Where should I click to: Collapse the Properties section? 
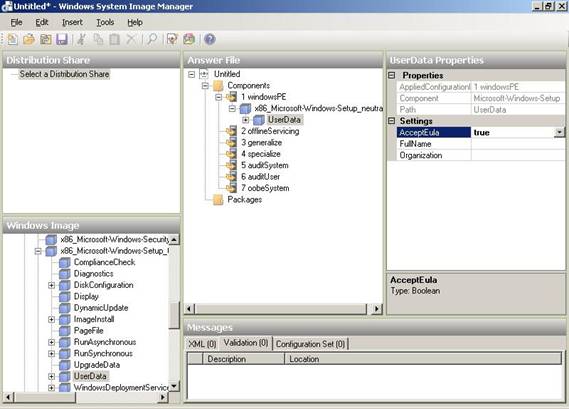(x=392, y=75)
